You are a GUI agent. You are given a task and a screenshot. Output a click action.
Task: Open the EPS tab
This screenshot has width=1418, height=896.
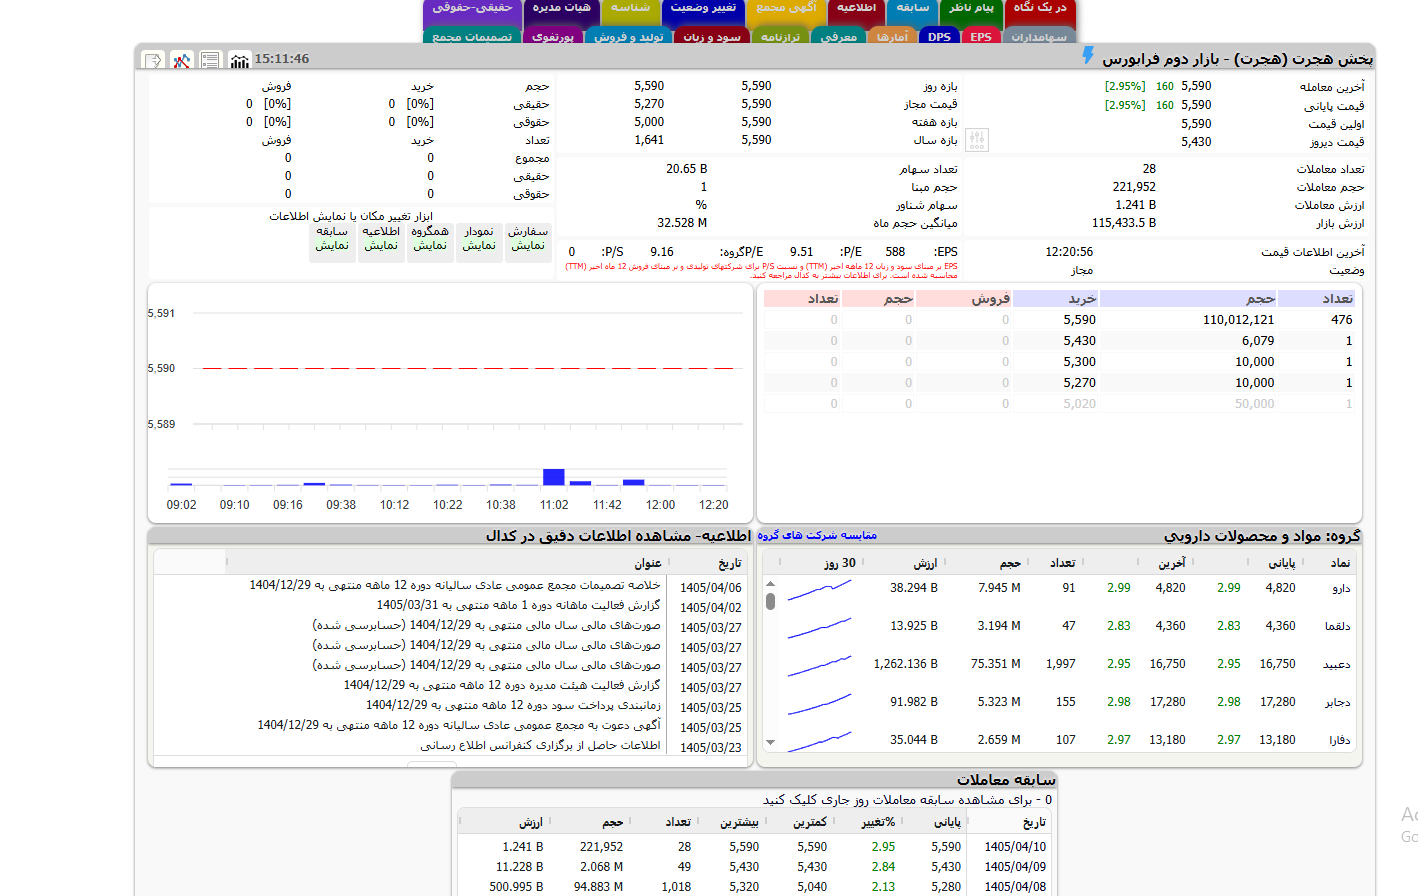click(x=981, y=37)
